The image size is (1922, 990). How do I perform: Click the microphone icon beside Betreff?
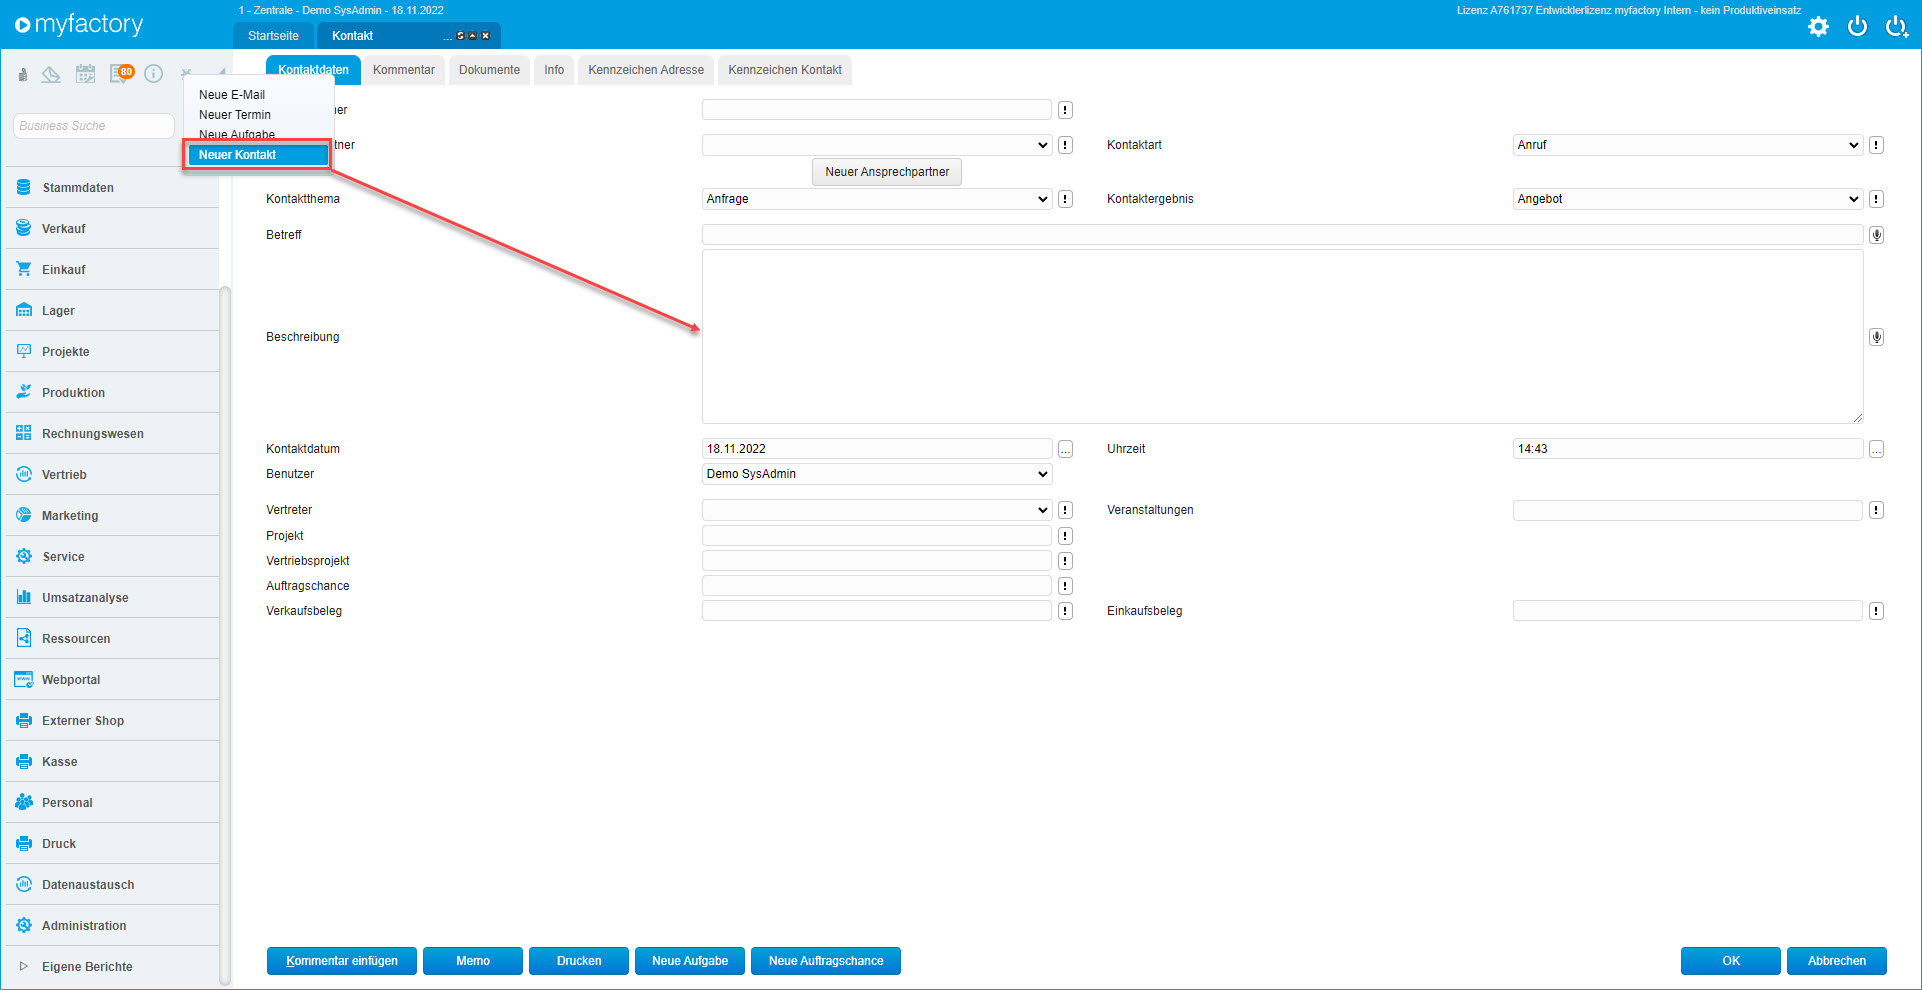1876,235
